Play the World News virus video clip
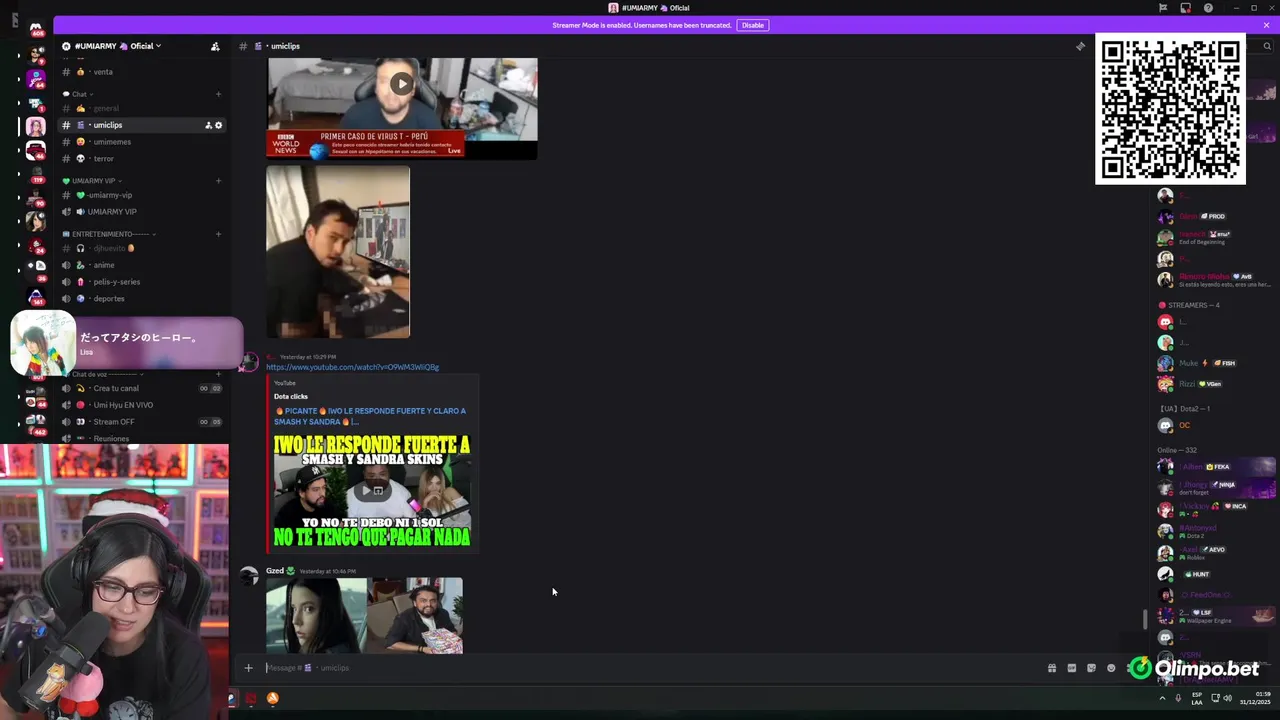Screen dimensions: 1280x720 (401, 84)
